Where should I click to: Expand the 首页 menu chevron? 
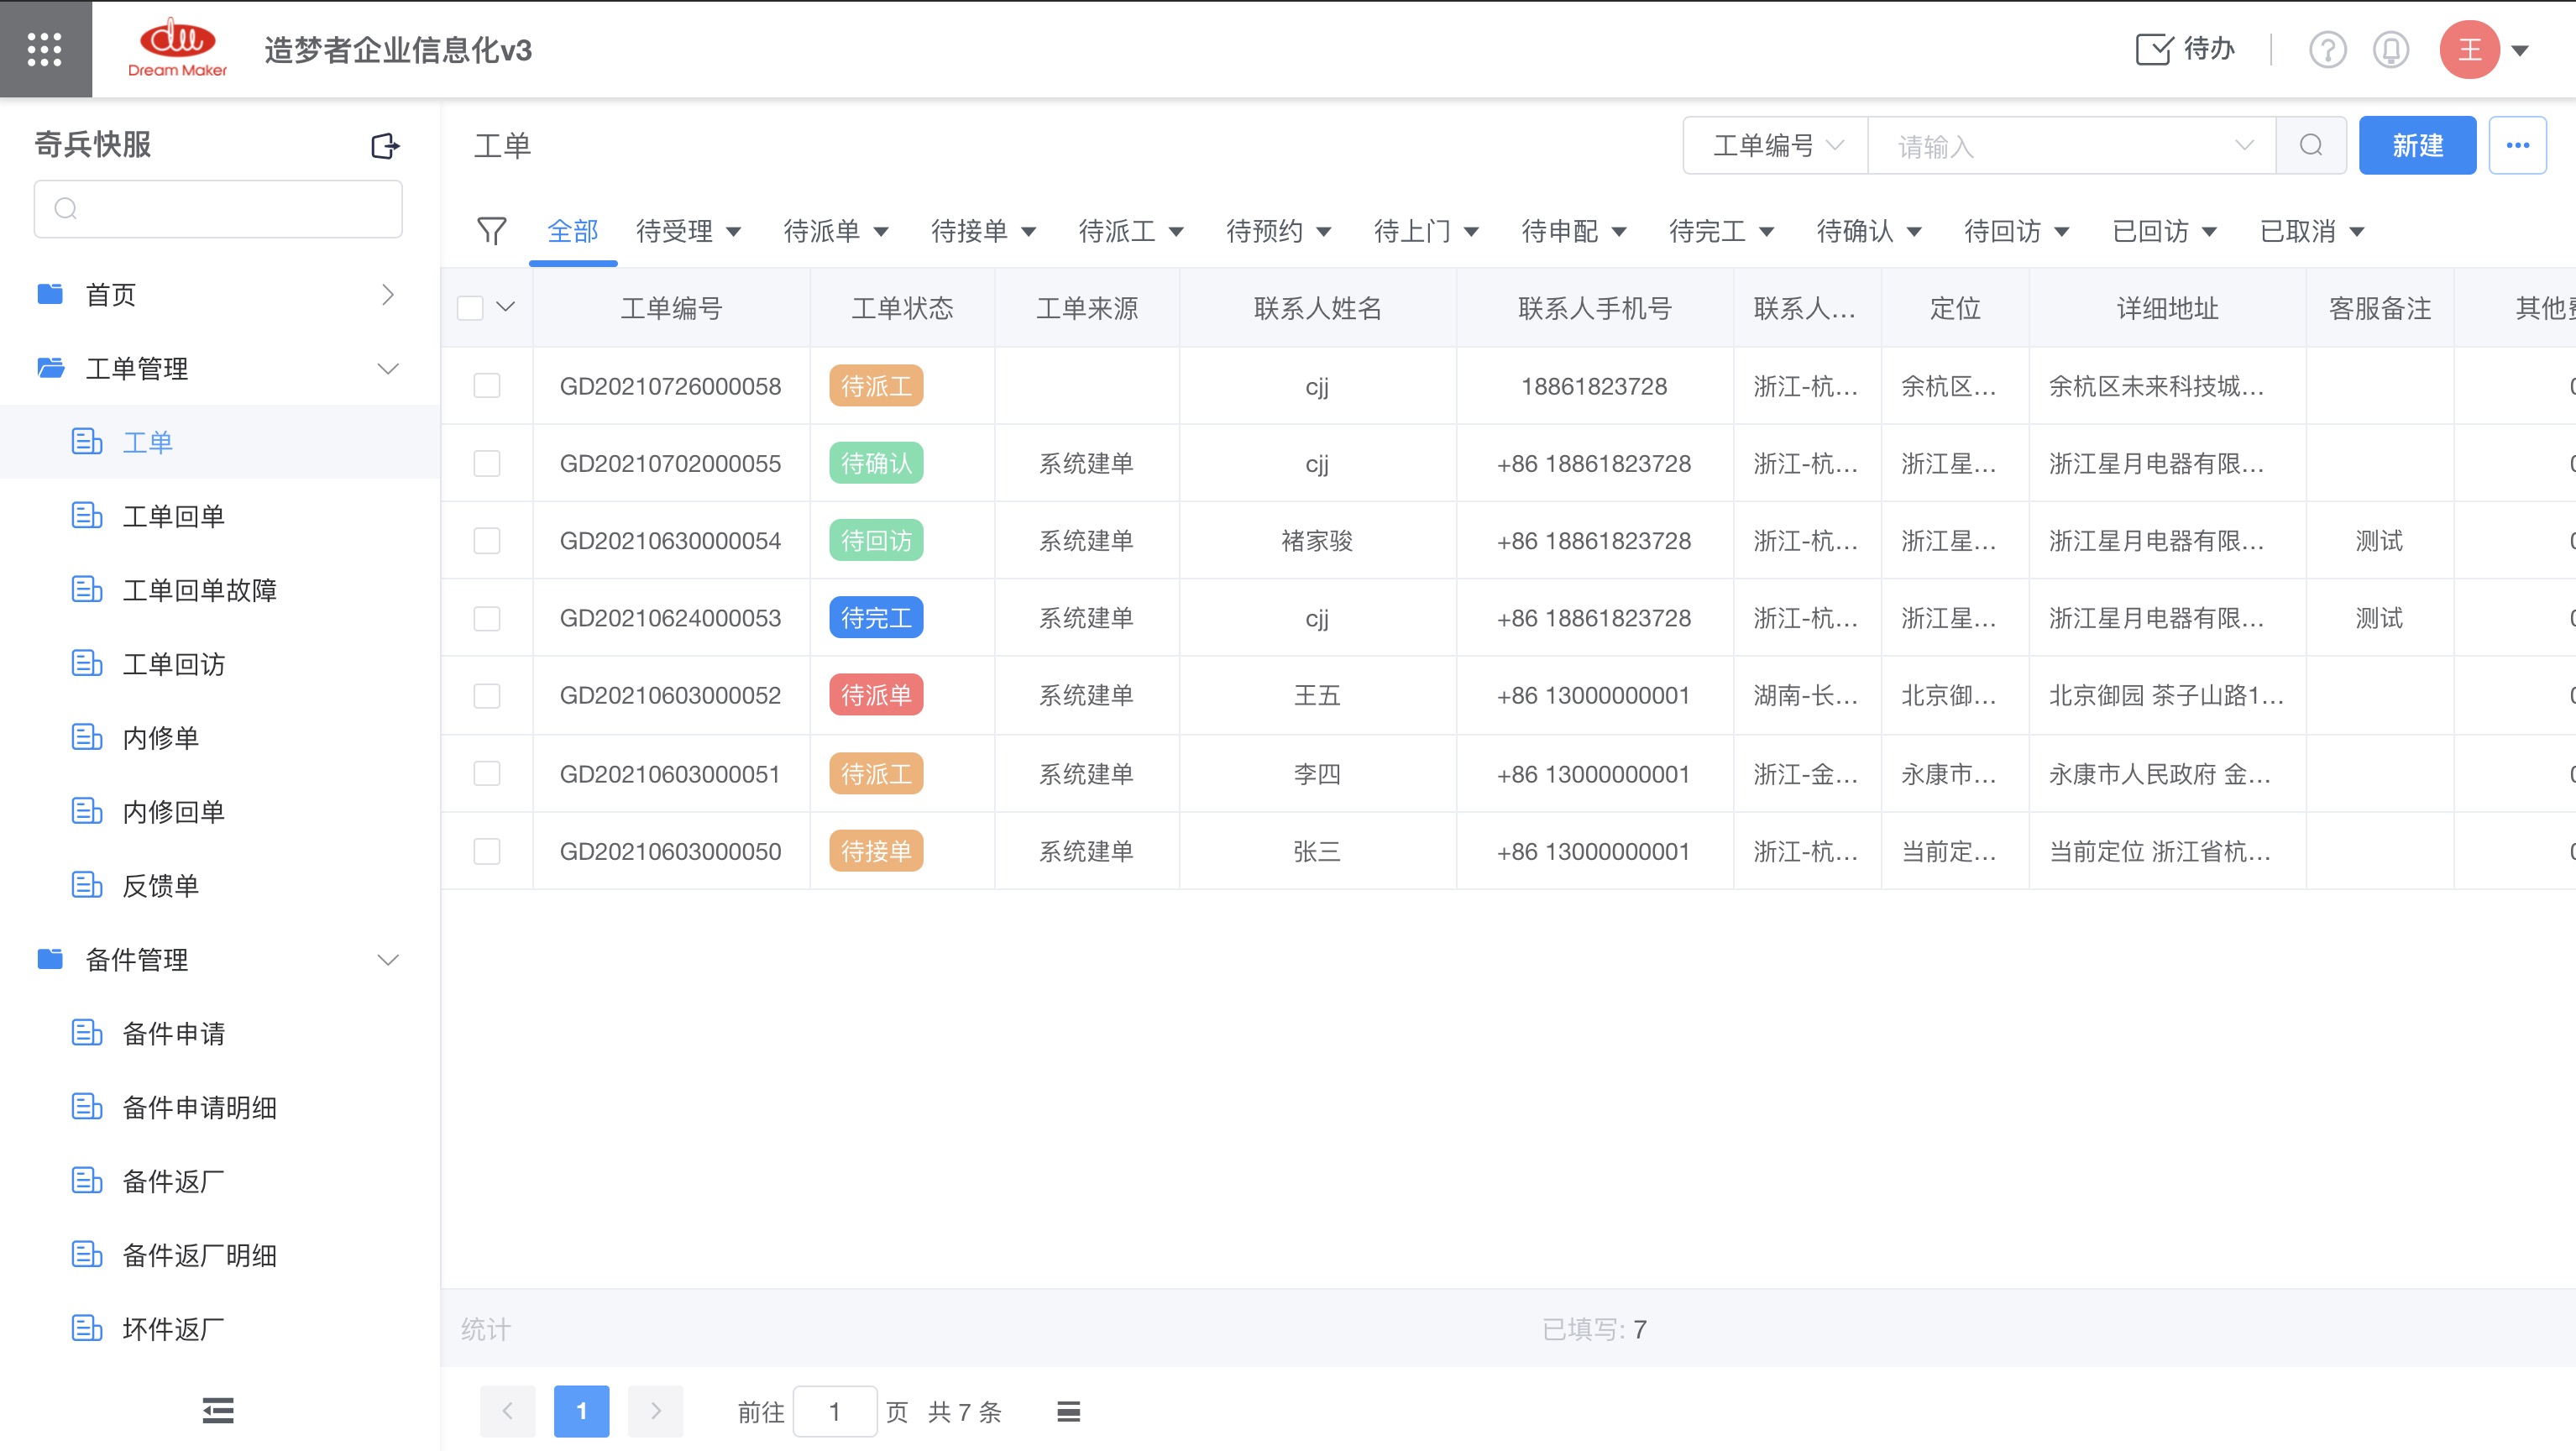point(388,294)
